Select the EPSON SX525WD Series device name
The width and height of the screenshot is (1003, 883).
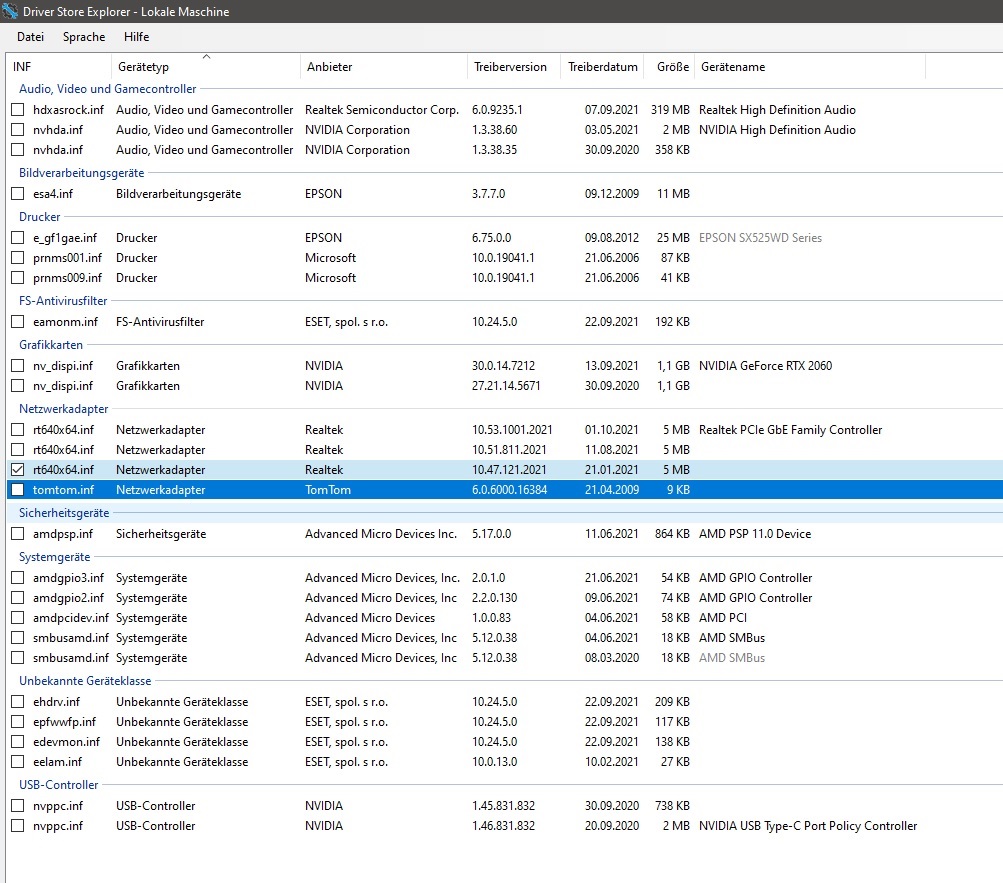pyautogui.click(x=760, y=238)
